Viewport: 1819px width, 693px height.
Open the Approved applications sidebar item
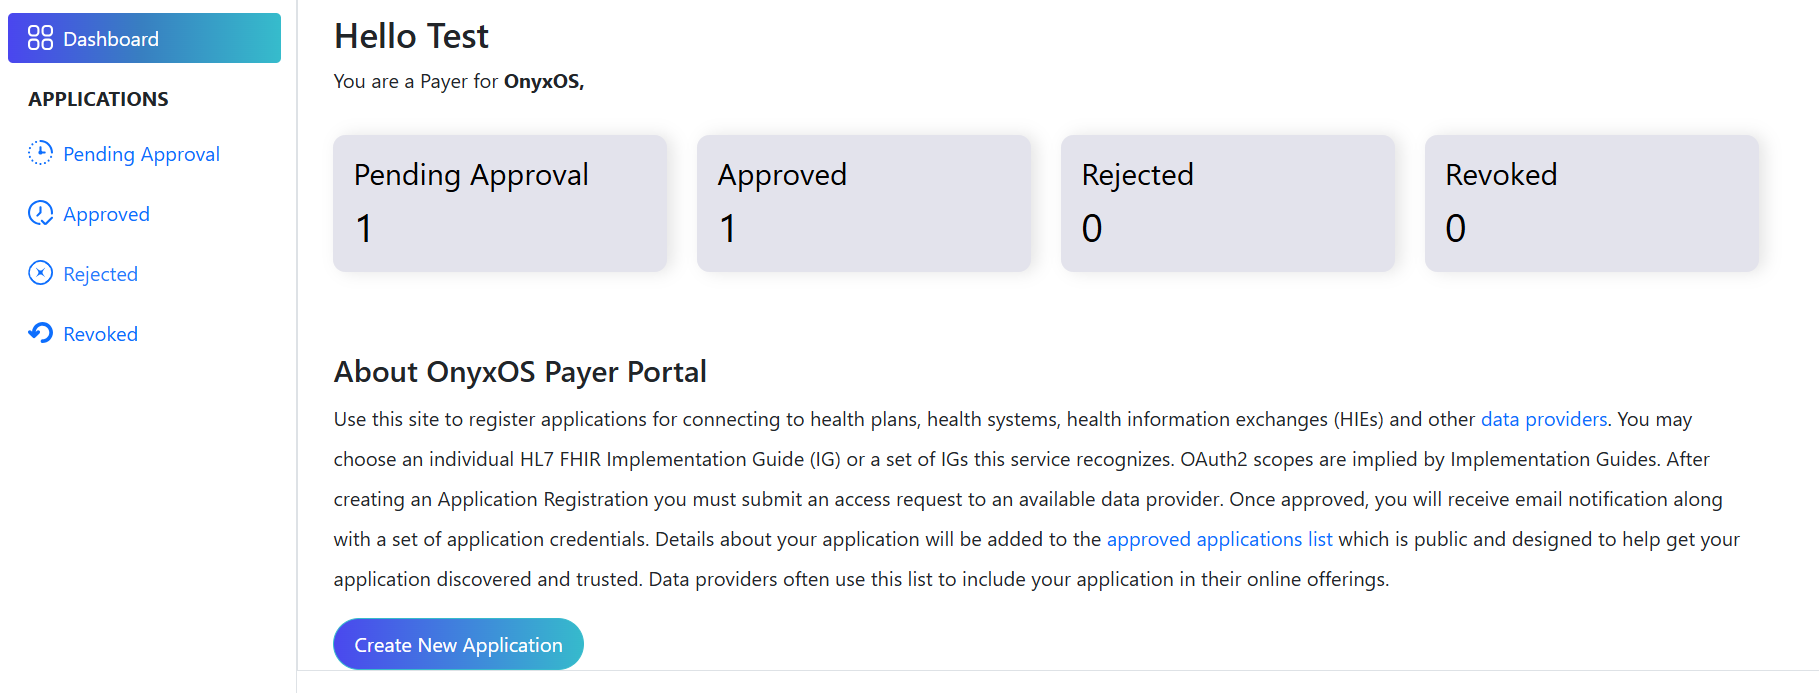[106, 214]
